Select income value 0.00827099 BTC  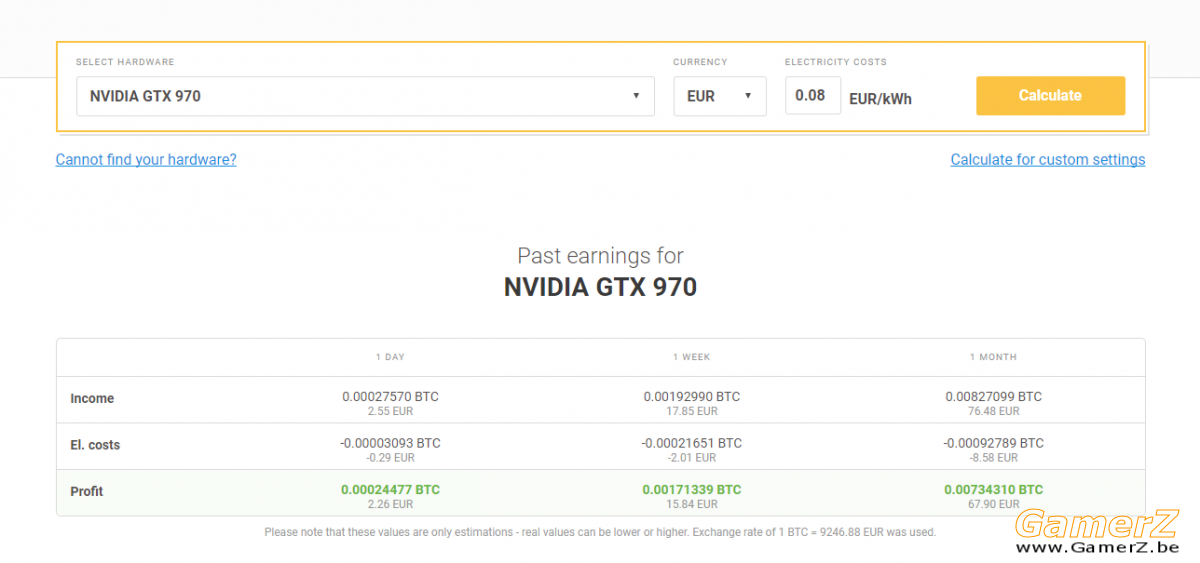(x=994, y=397)
